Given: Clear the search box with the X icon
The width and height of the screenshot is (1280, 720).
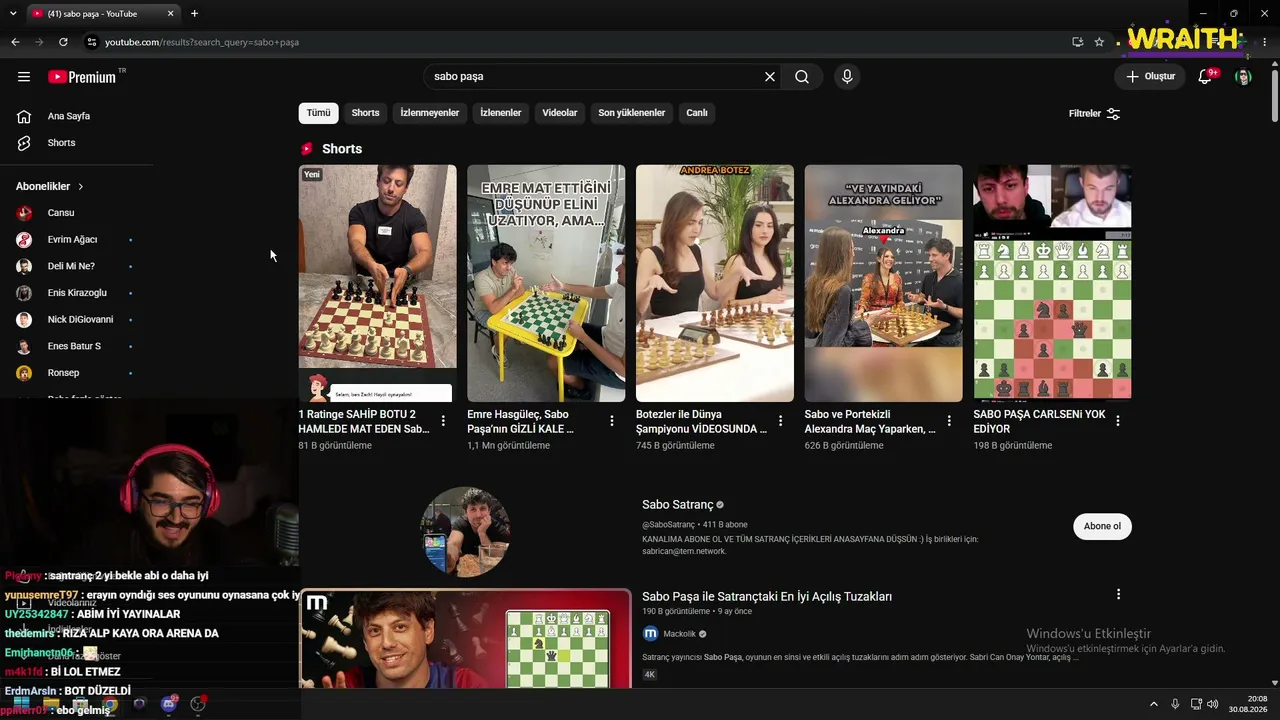Looking at the screenshot, I should tap(770, 77).
